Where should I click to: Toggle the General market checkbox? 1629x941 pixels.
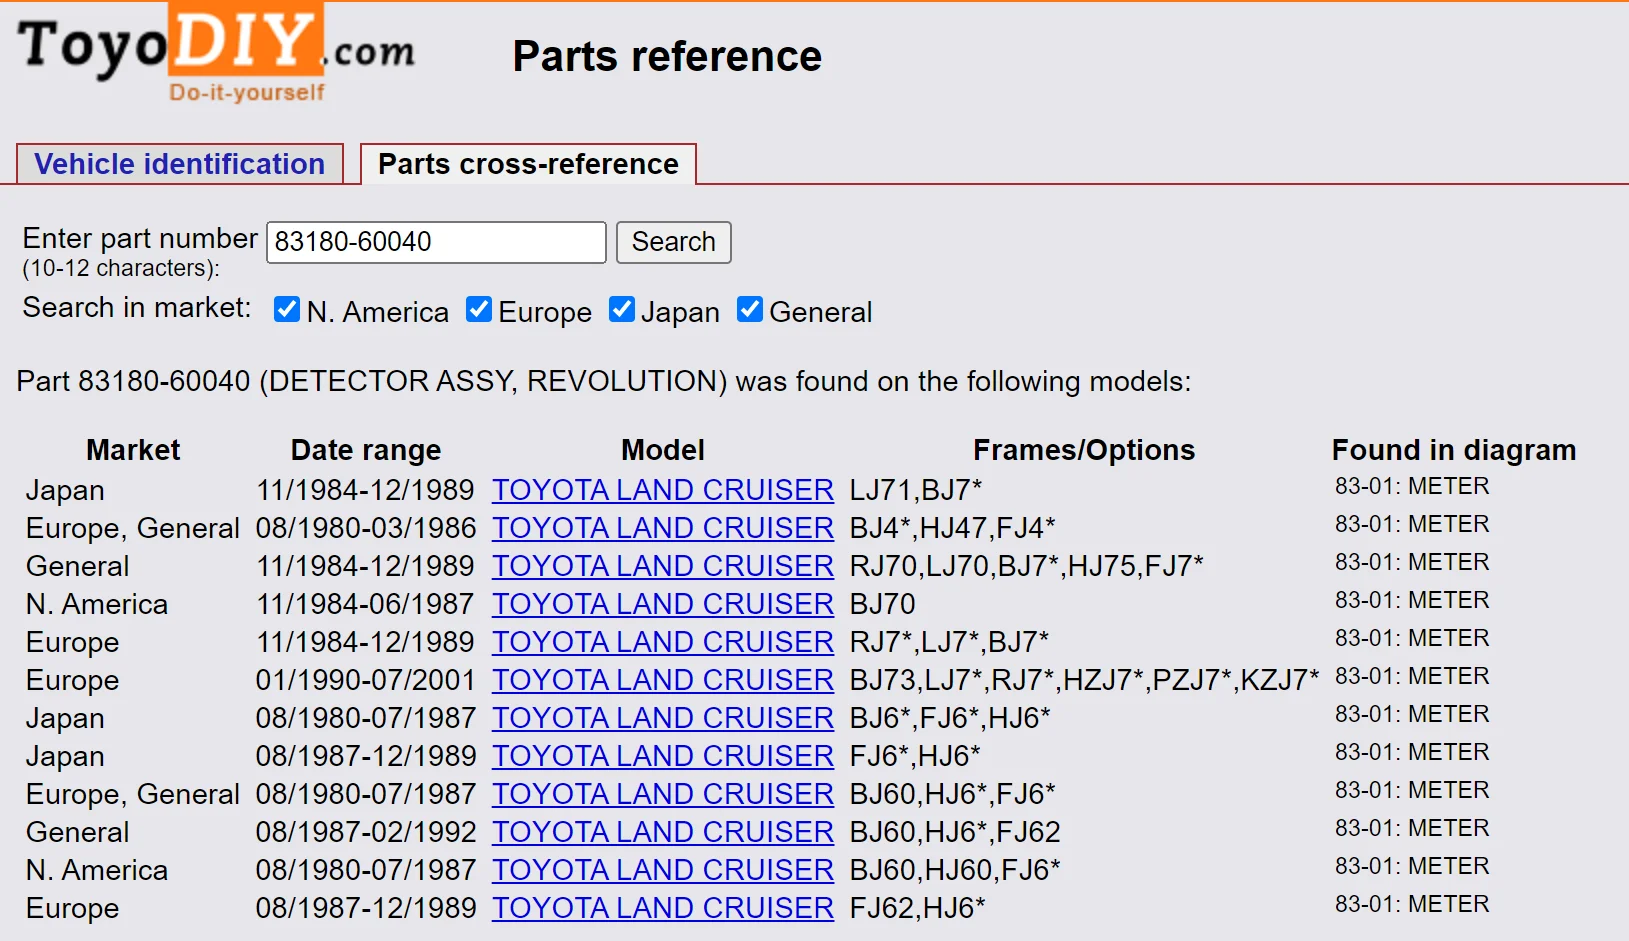tap(750, 310)
